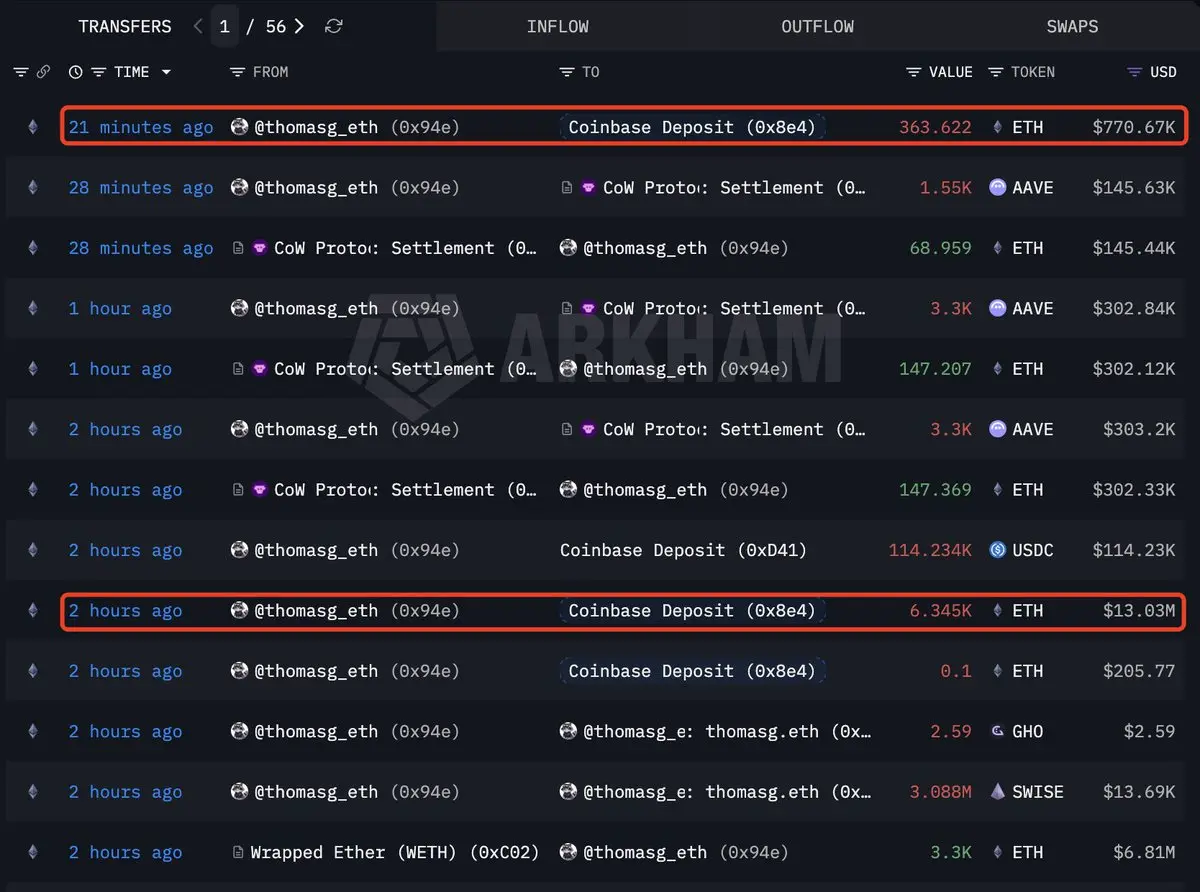Click Ethereum chain icon in 21 minutes row
Screen dimensions: 1200x892
(32, 127)
